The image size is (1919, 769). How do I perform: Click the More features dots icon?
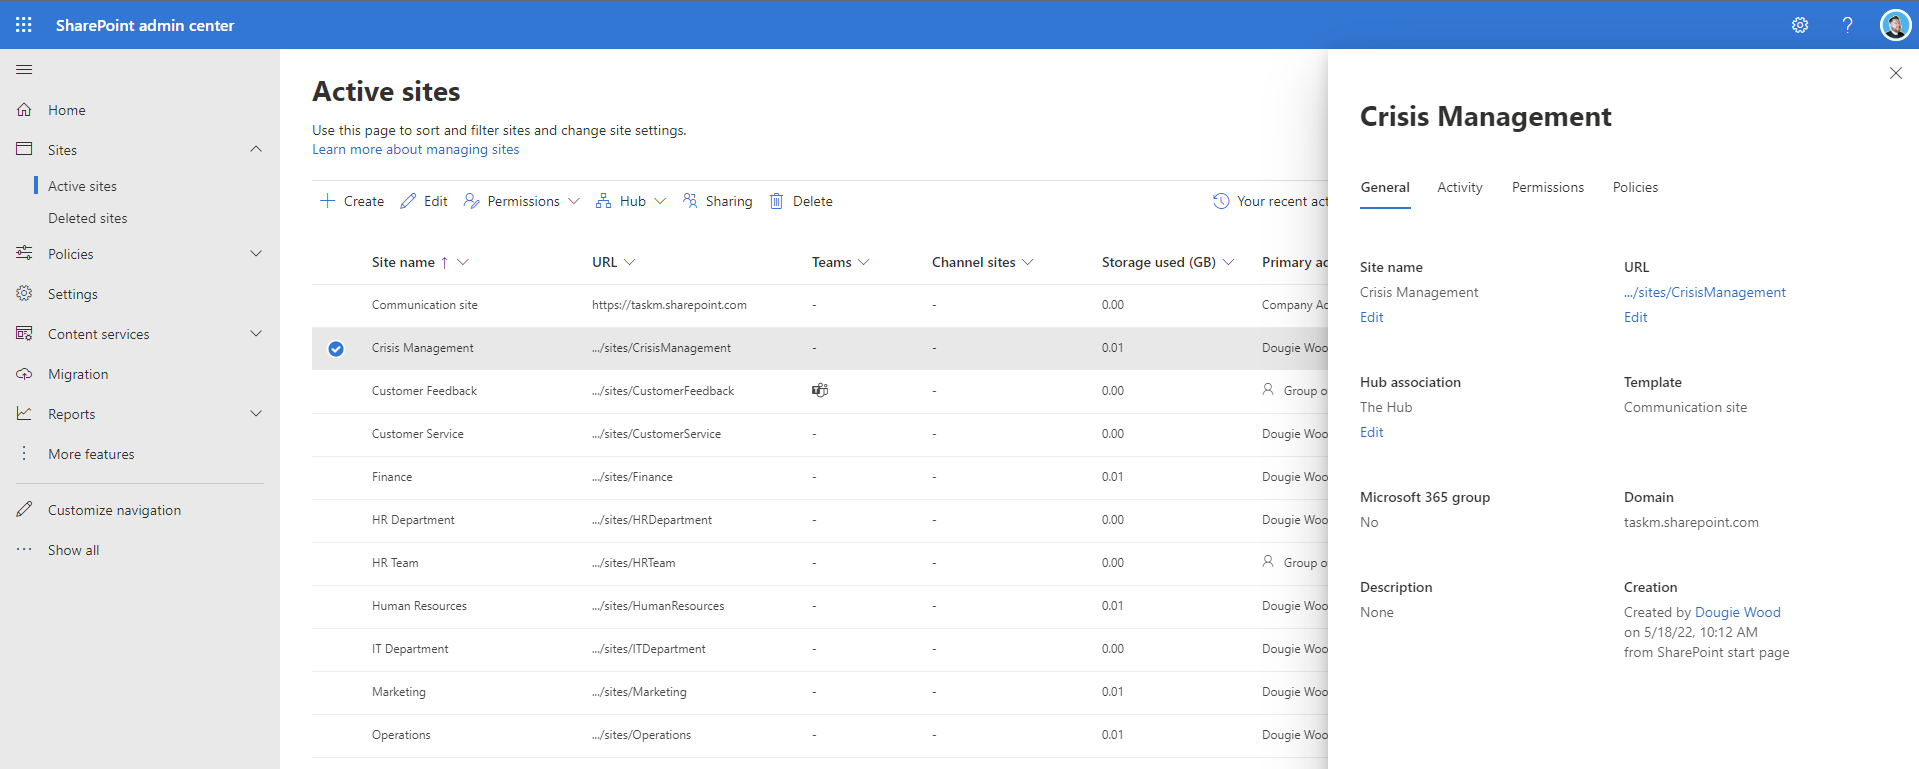[x=24, y=454]
